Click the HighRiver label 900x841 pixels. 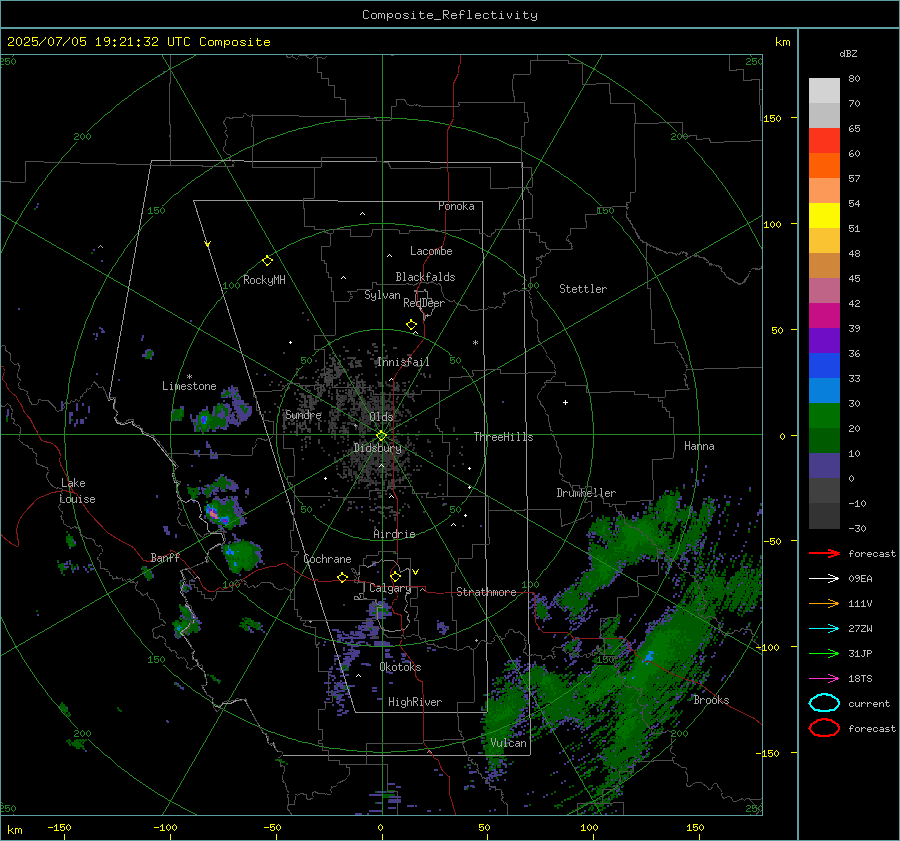415,702
